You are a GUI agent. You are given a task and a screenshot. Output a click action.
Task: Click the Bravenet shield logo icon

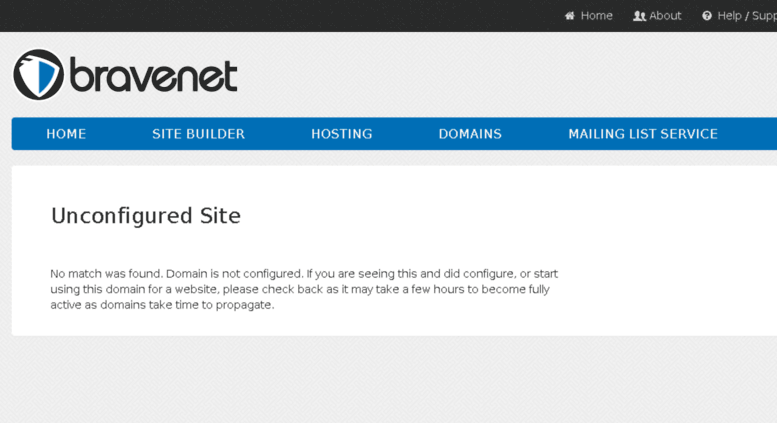pos(38,74)
